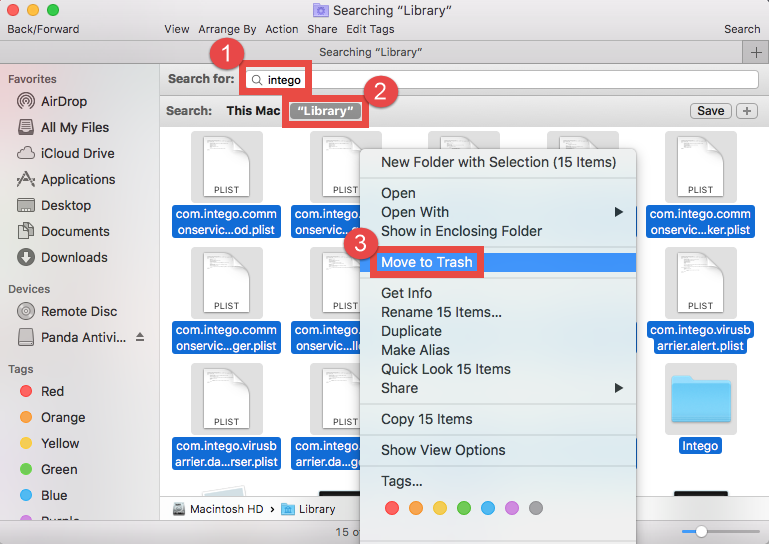Viewport: 769px width, 544px height.
Task: Apply green tag from context menu
Action: point(464,508)
